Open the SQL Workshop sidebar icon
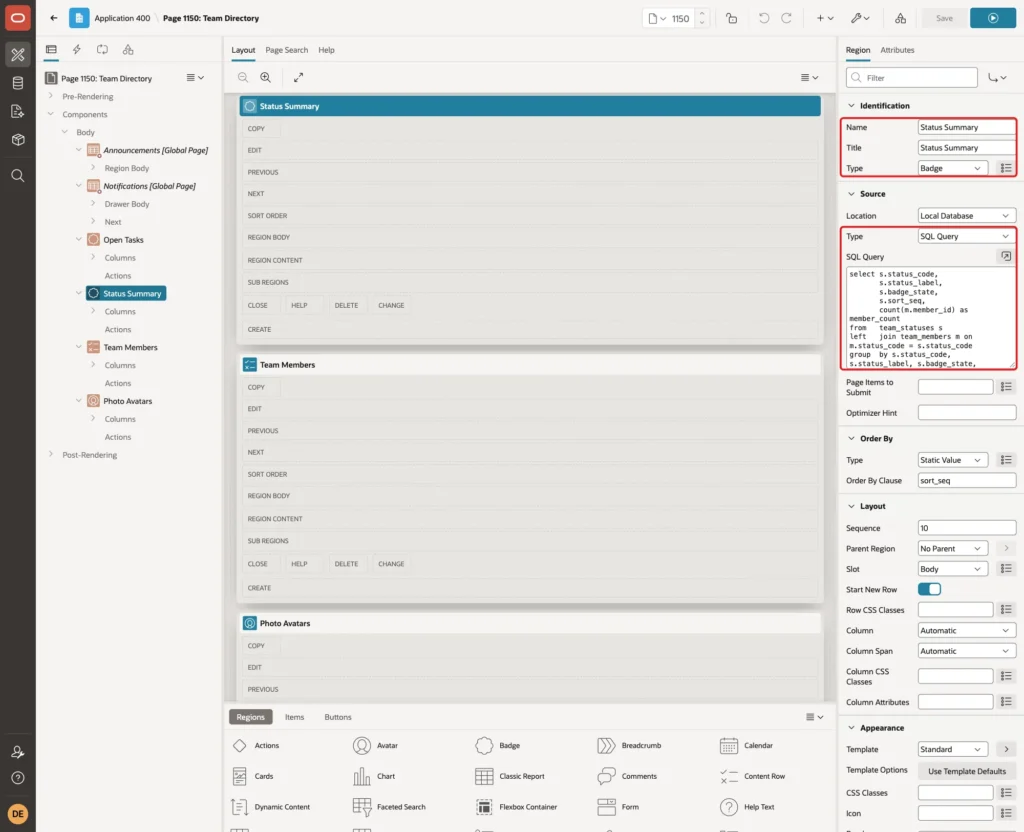 tap(18, 83)
